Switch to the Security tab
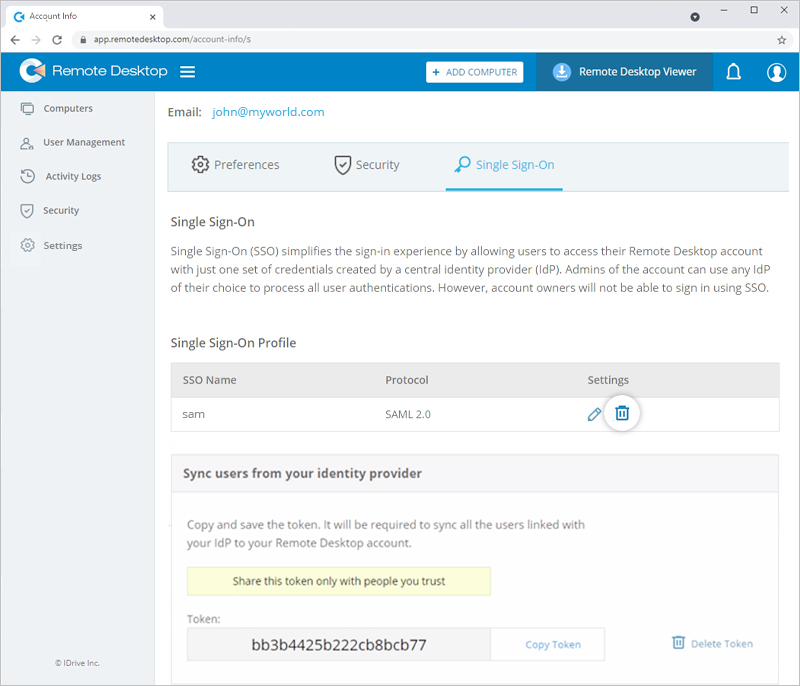The width and height of the screenshot is (800, 686). click(x=367, y=165)
